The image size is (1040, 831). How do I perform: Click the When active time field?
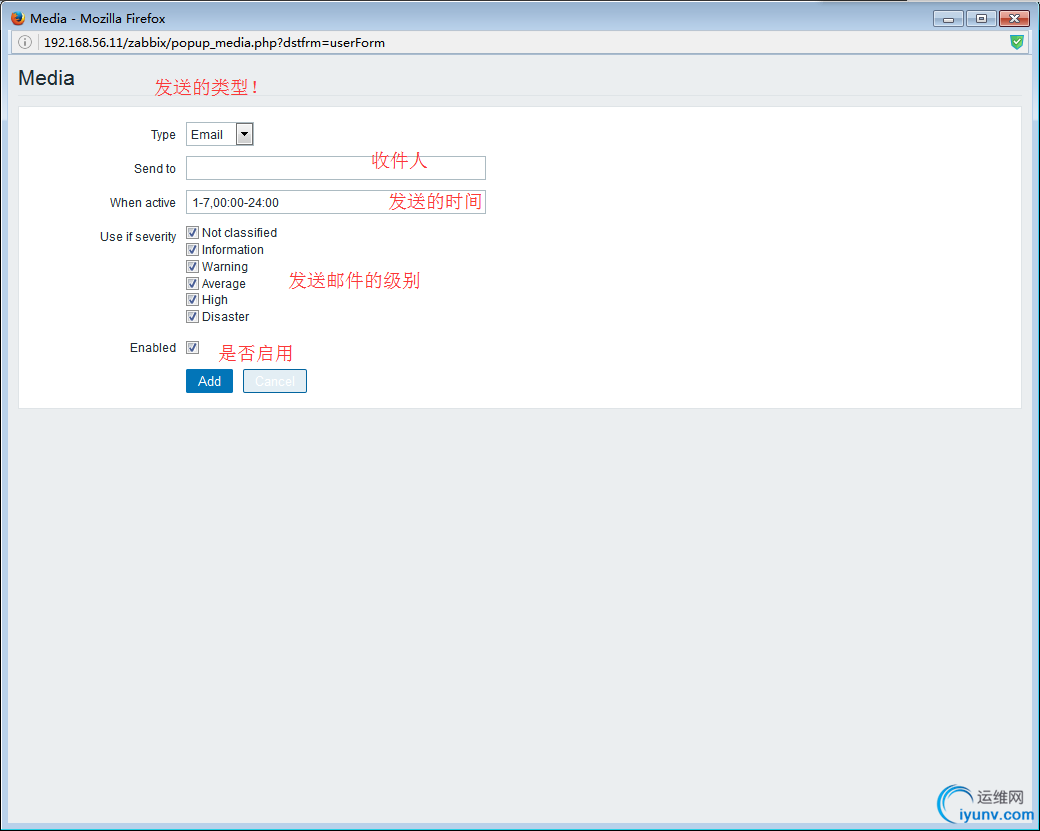(x=336, y=202)
